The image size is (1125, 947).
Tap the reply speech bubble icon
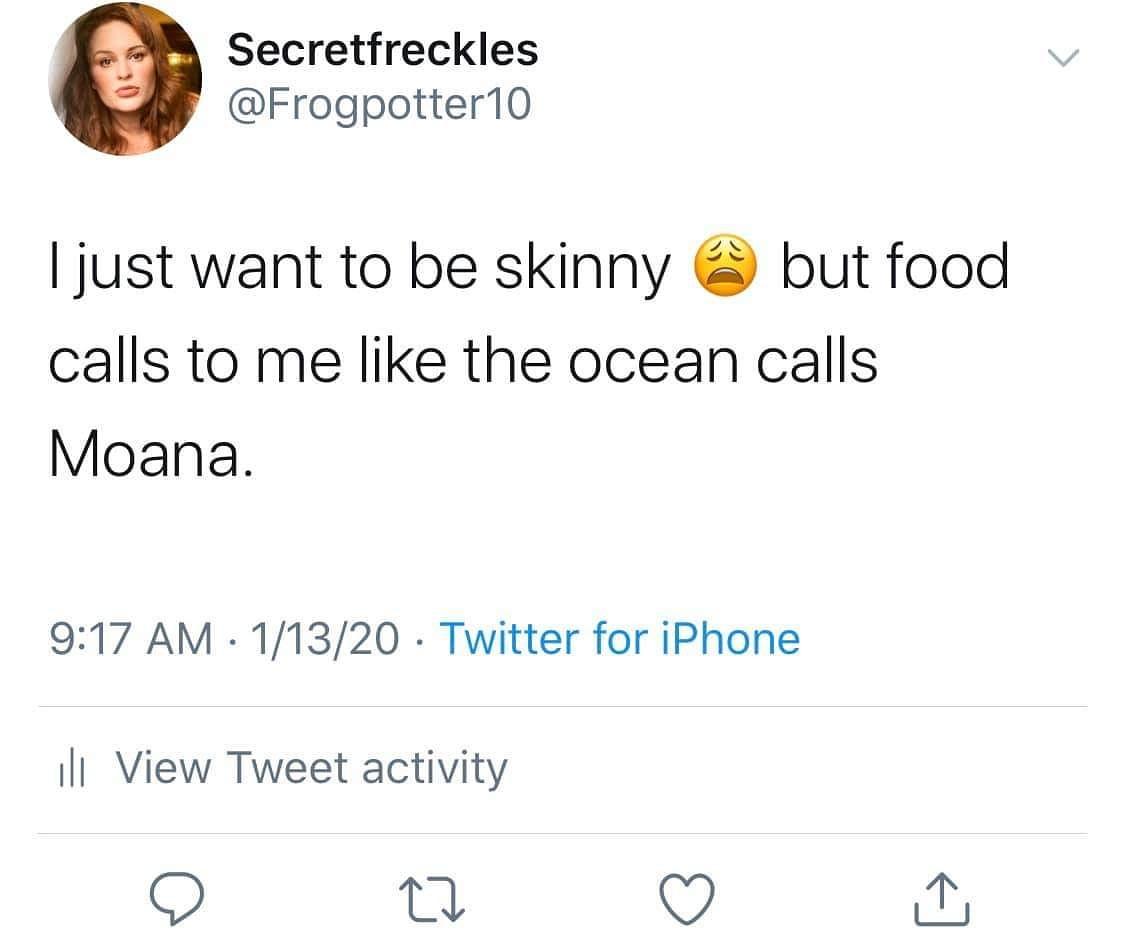pos(177,896)
